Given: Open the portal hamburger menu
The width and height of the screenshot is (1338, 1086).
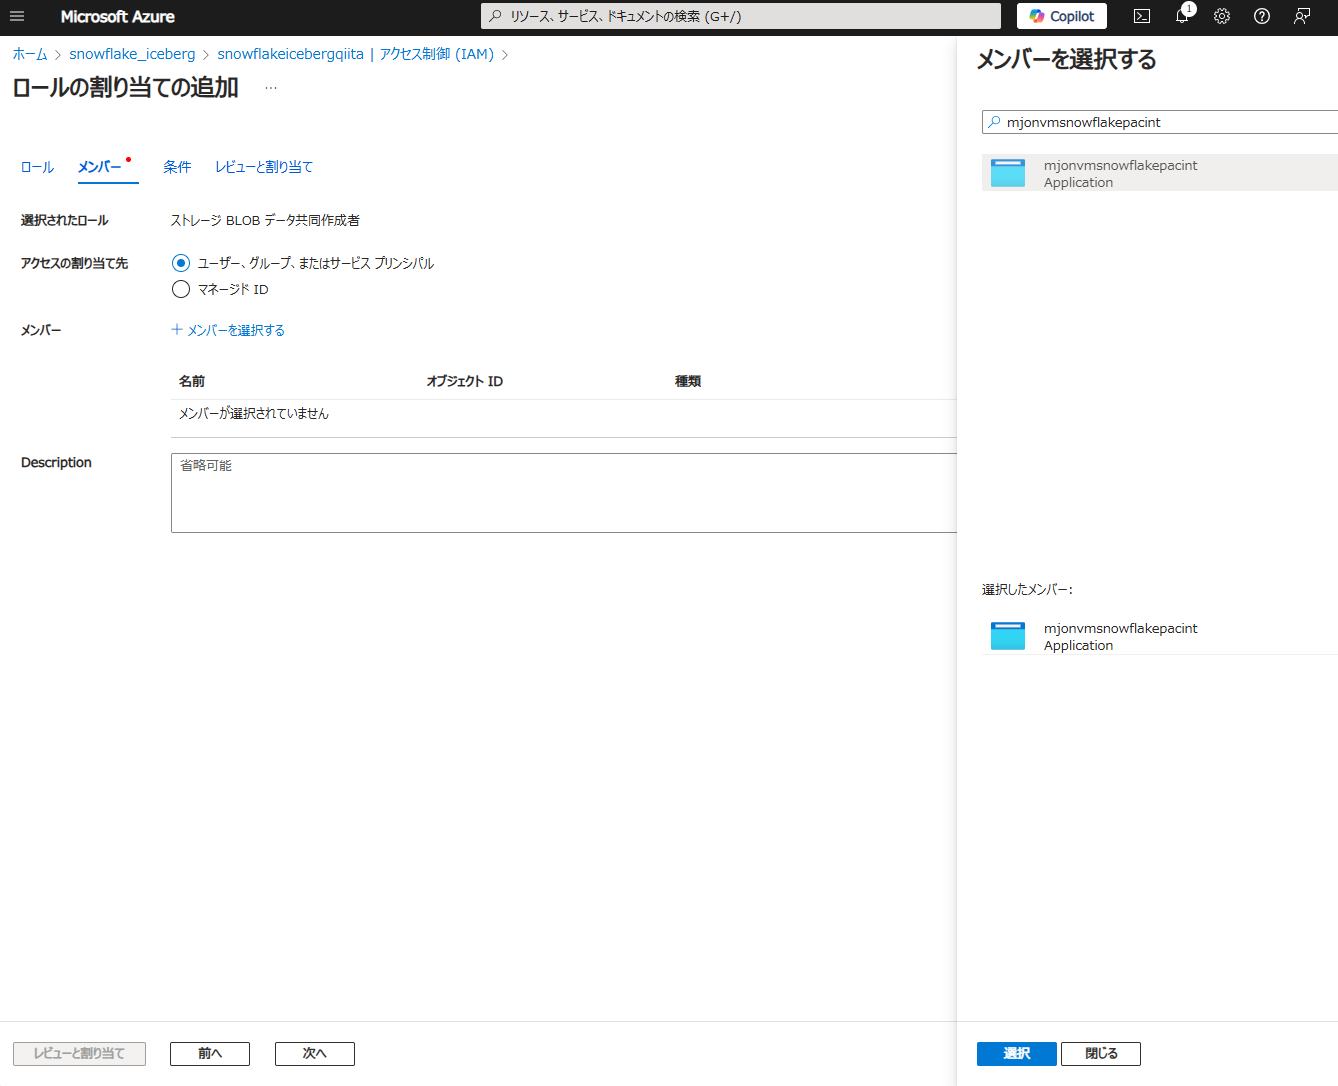Looking at the screenshot, I should (16, 16).
